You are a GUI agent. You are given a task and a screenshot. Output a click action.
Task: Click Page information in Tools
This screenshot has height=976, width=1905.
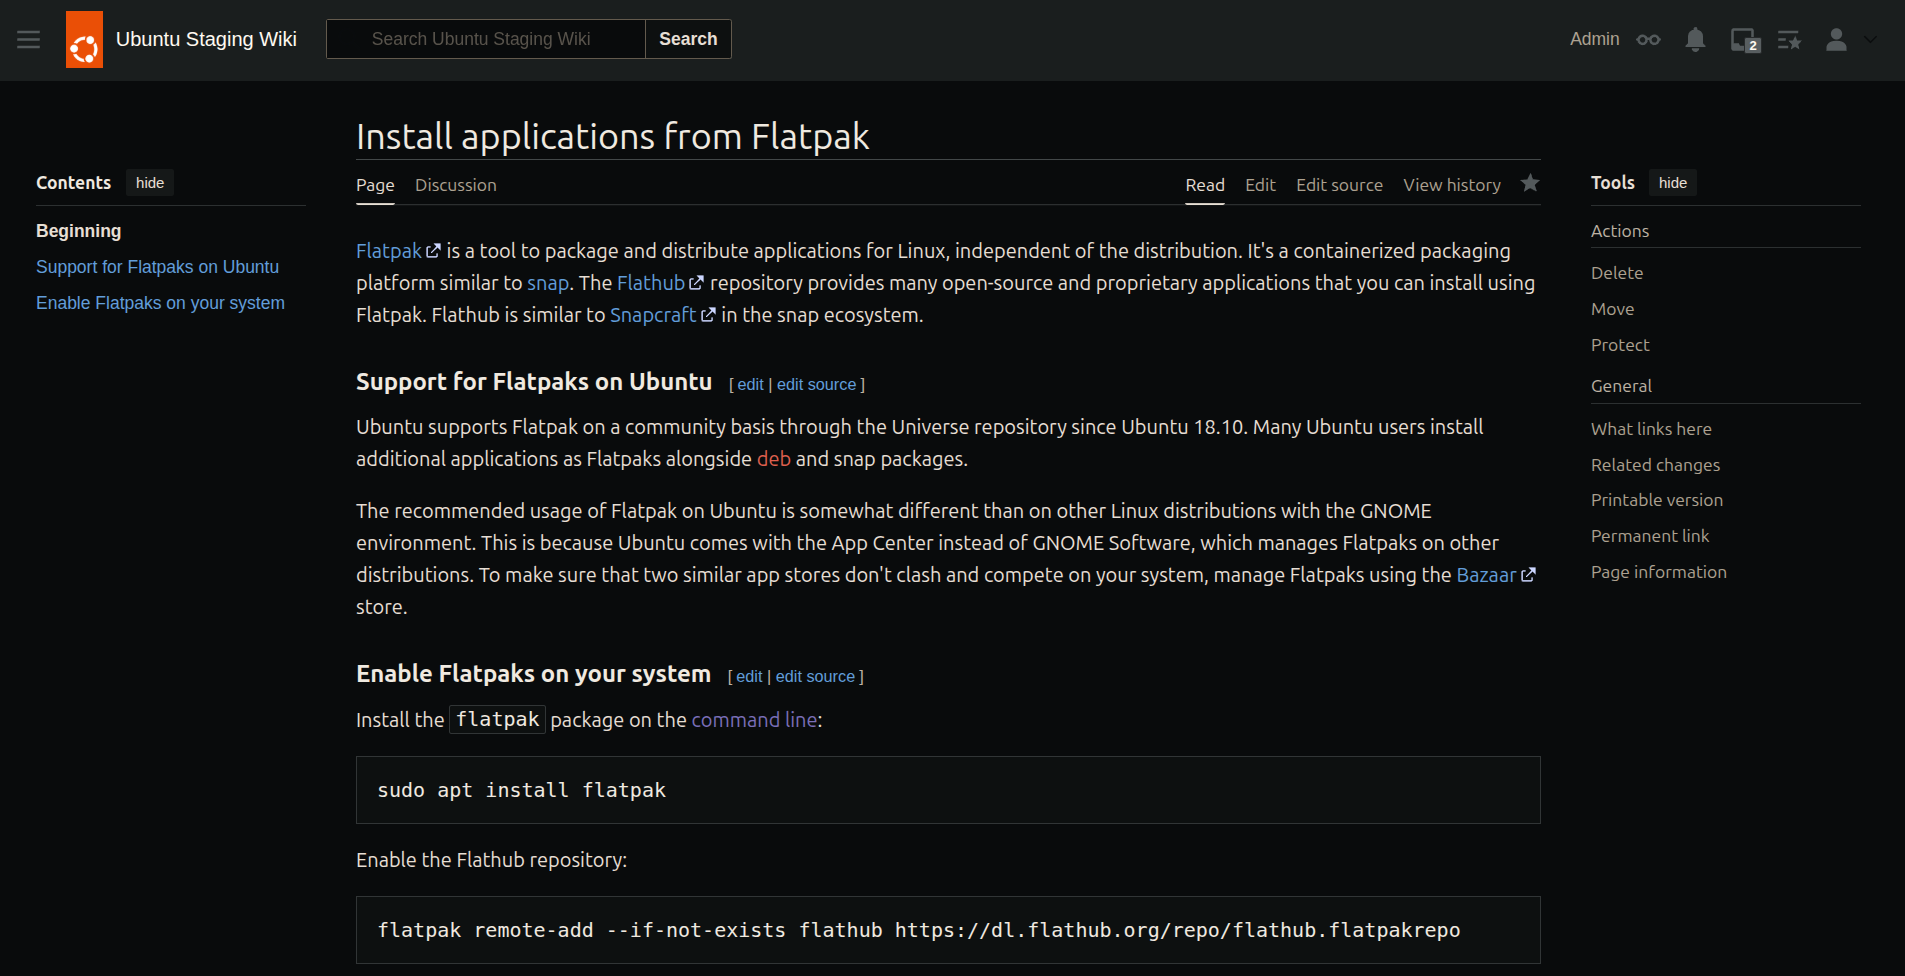click(x=1658, y=572)
